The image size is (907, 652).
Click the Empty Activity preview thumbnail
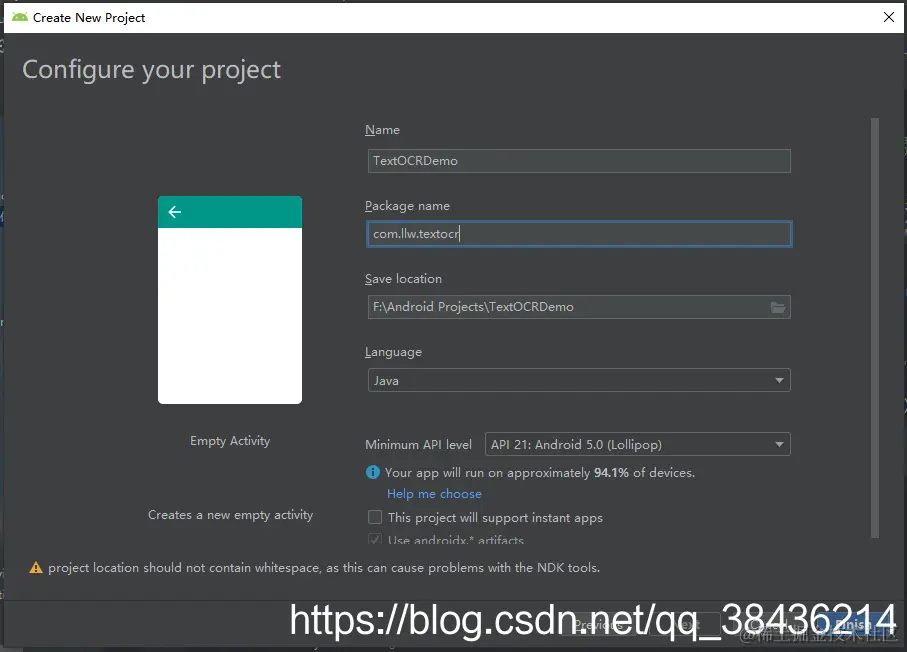coord(230,300)
